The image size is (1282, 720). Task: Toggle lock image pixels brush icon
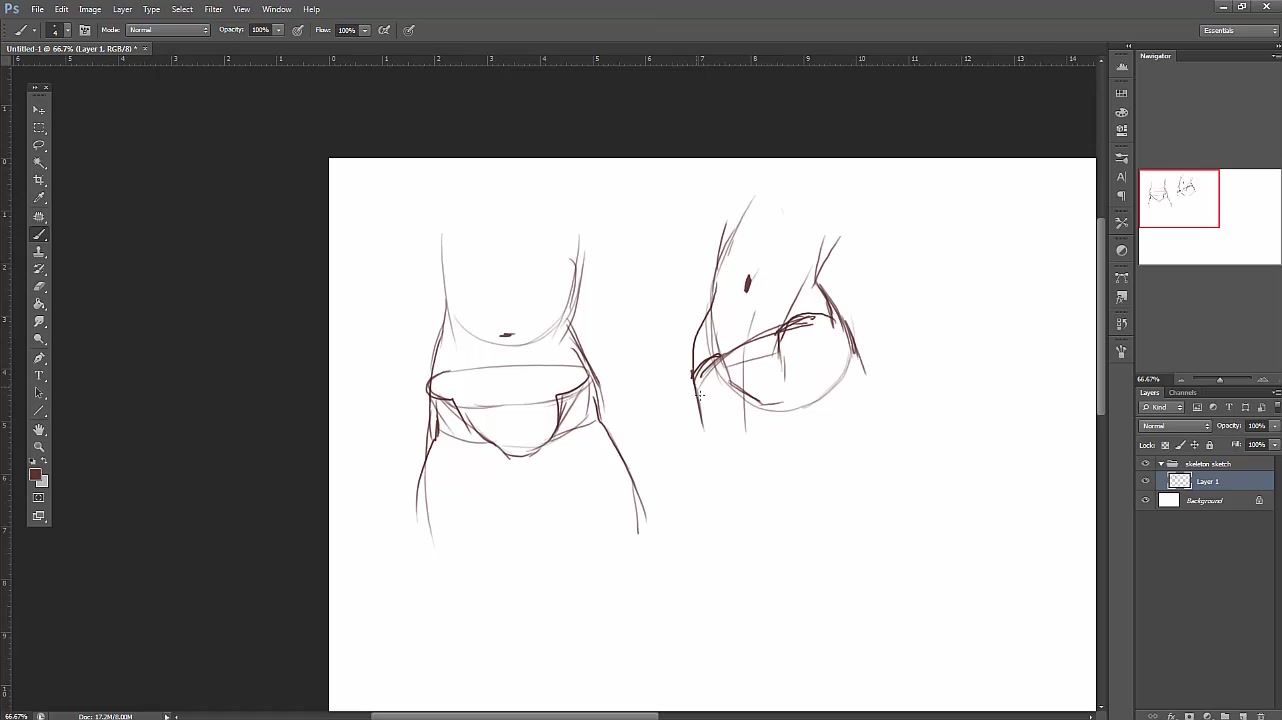coord(1180,445)
